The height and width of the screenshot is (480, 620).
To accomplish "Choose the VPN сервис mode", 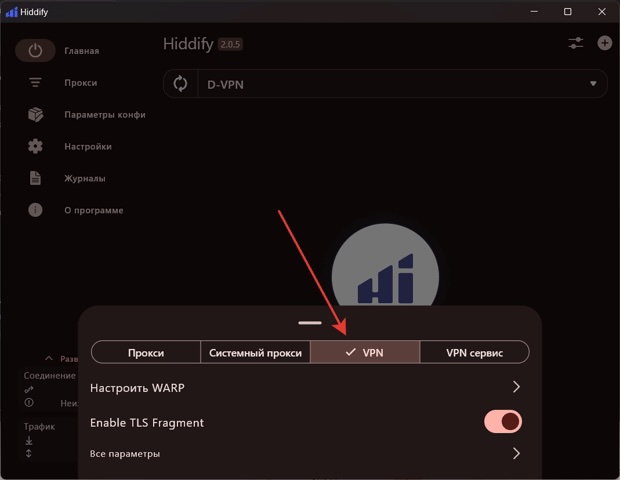I will pyautogui.click(x=474, y=353).
